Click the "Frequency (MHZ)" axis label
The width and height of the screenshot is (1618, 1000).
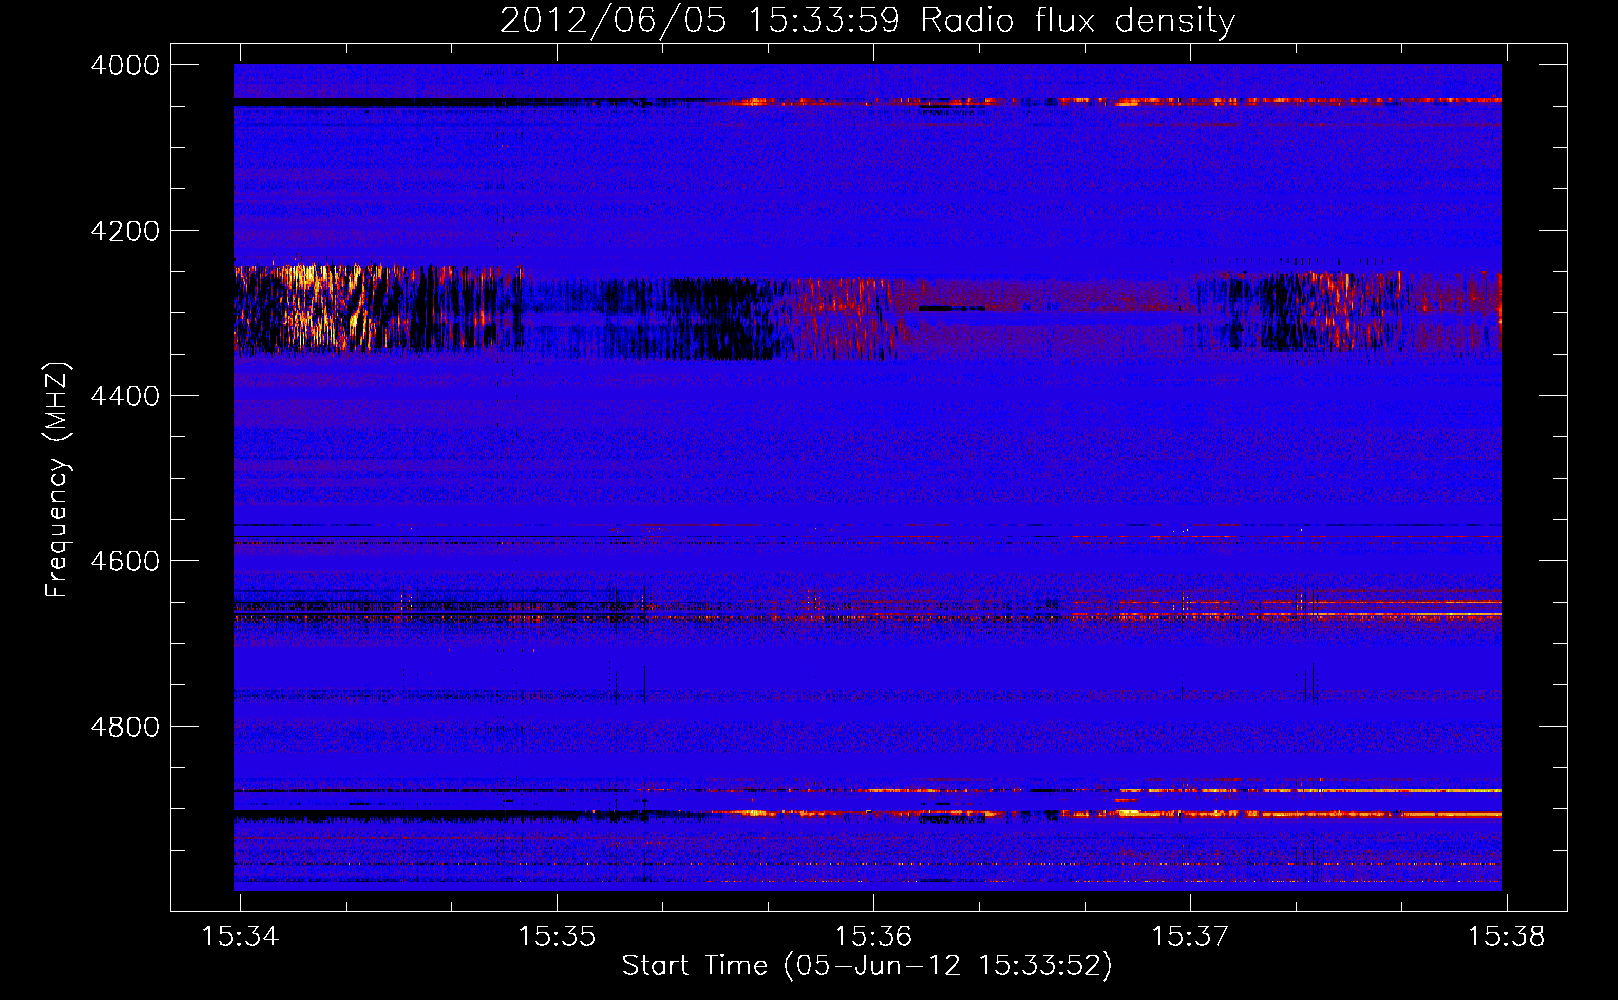57,480
